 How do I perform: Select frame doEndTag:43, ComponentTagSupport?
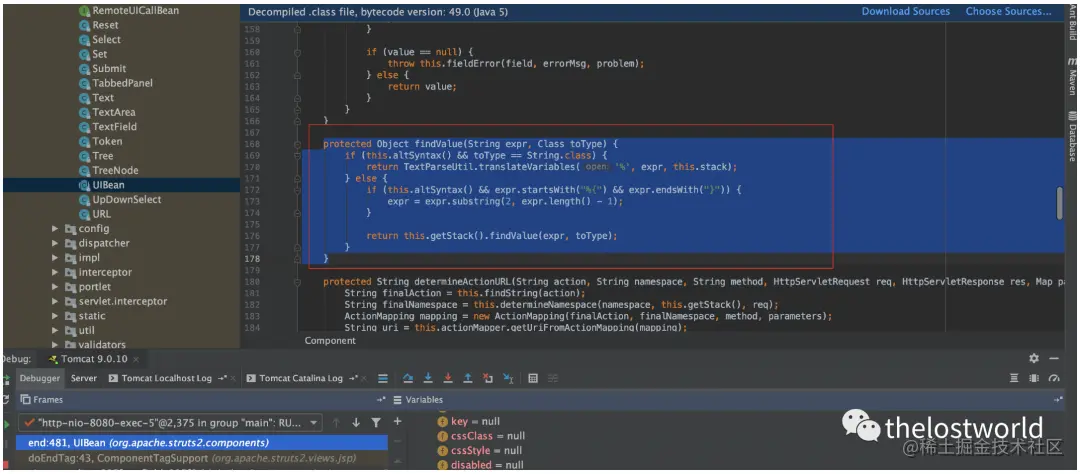pos(202,458)
